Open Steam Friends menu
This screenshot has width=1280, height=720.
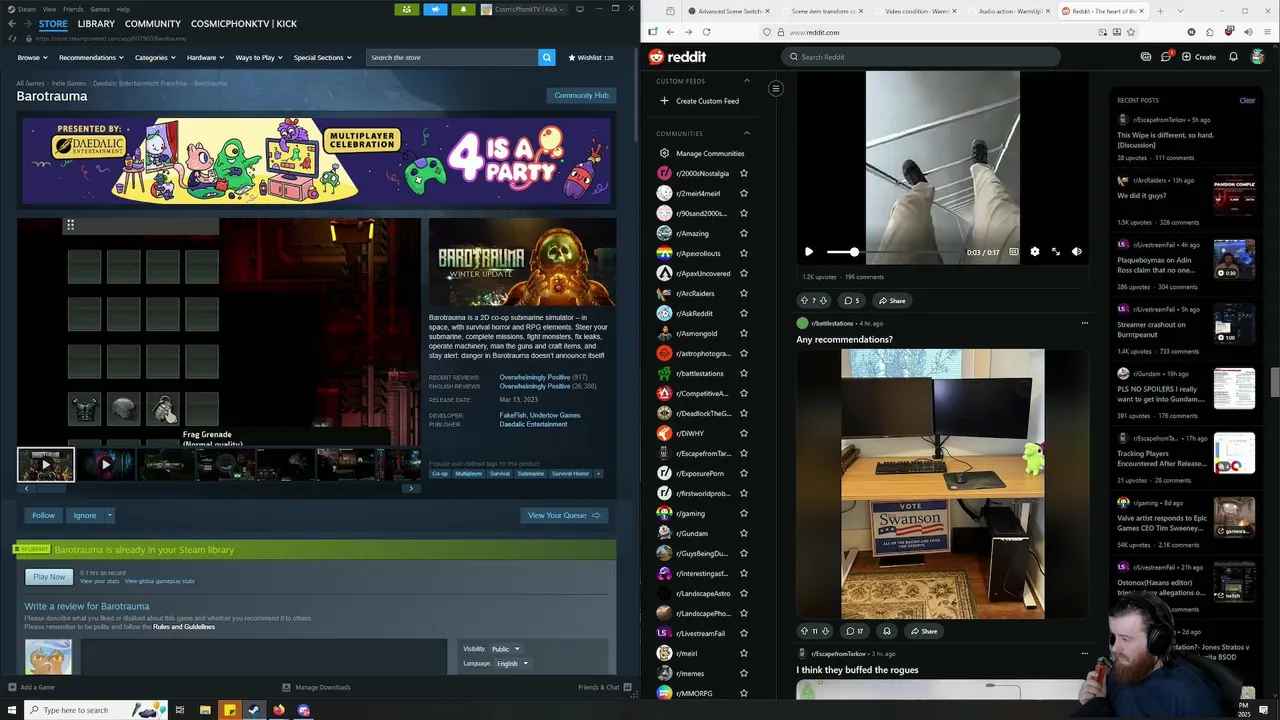point(73,9)
